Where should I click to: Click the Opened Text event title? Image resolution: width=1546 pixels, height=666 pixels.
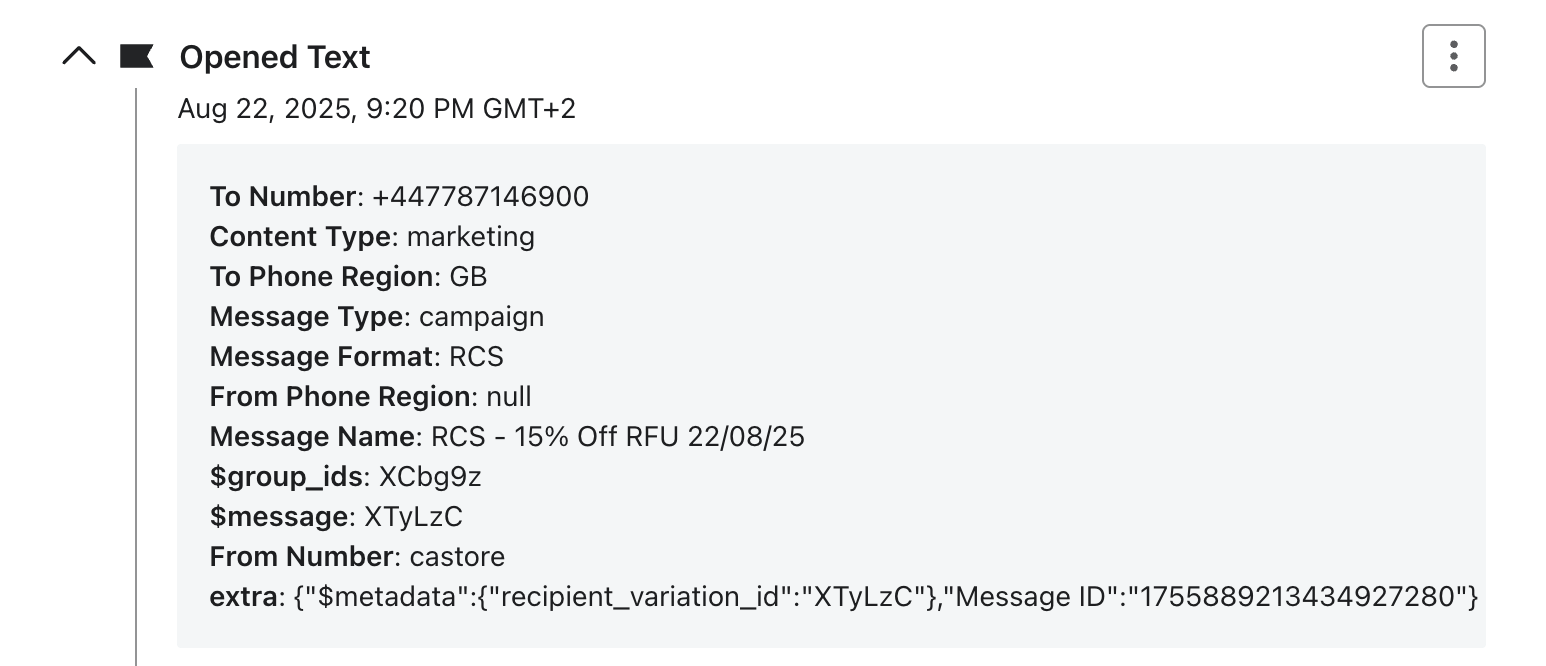click(275, 57)
